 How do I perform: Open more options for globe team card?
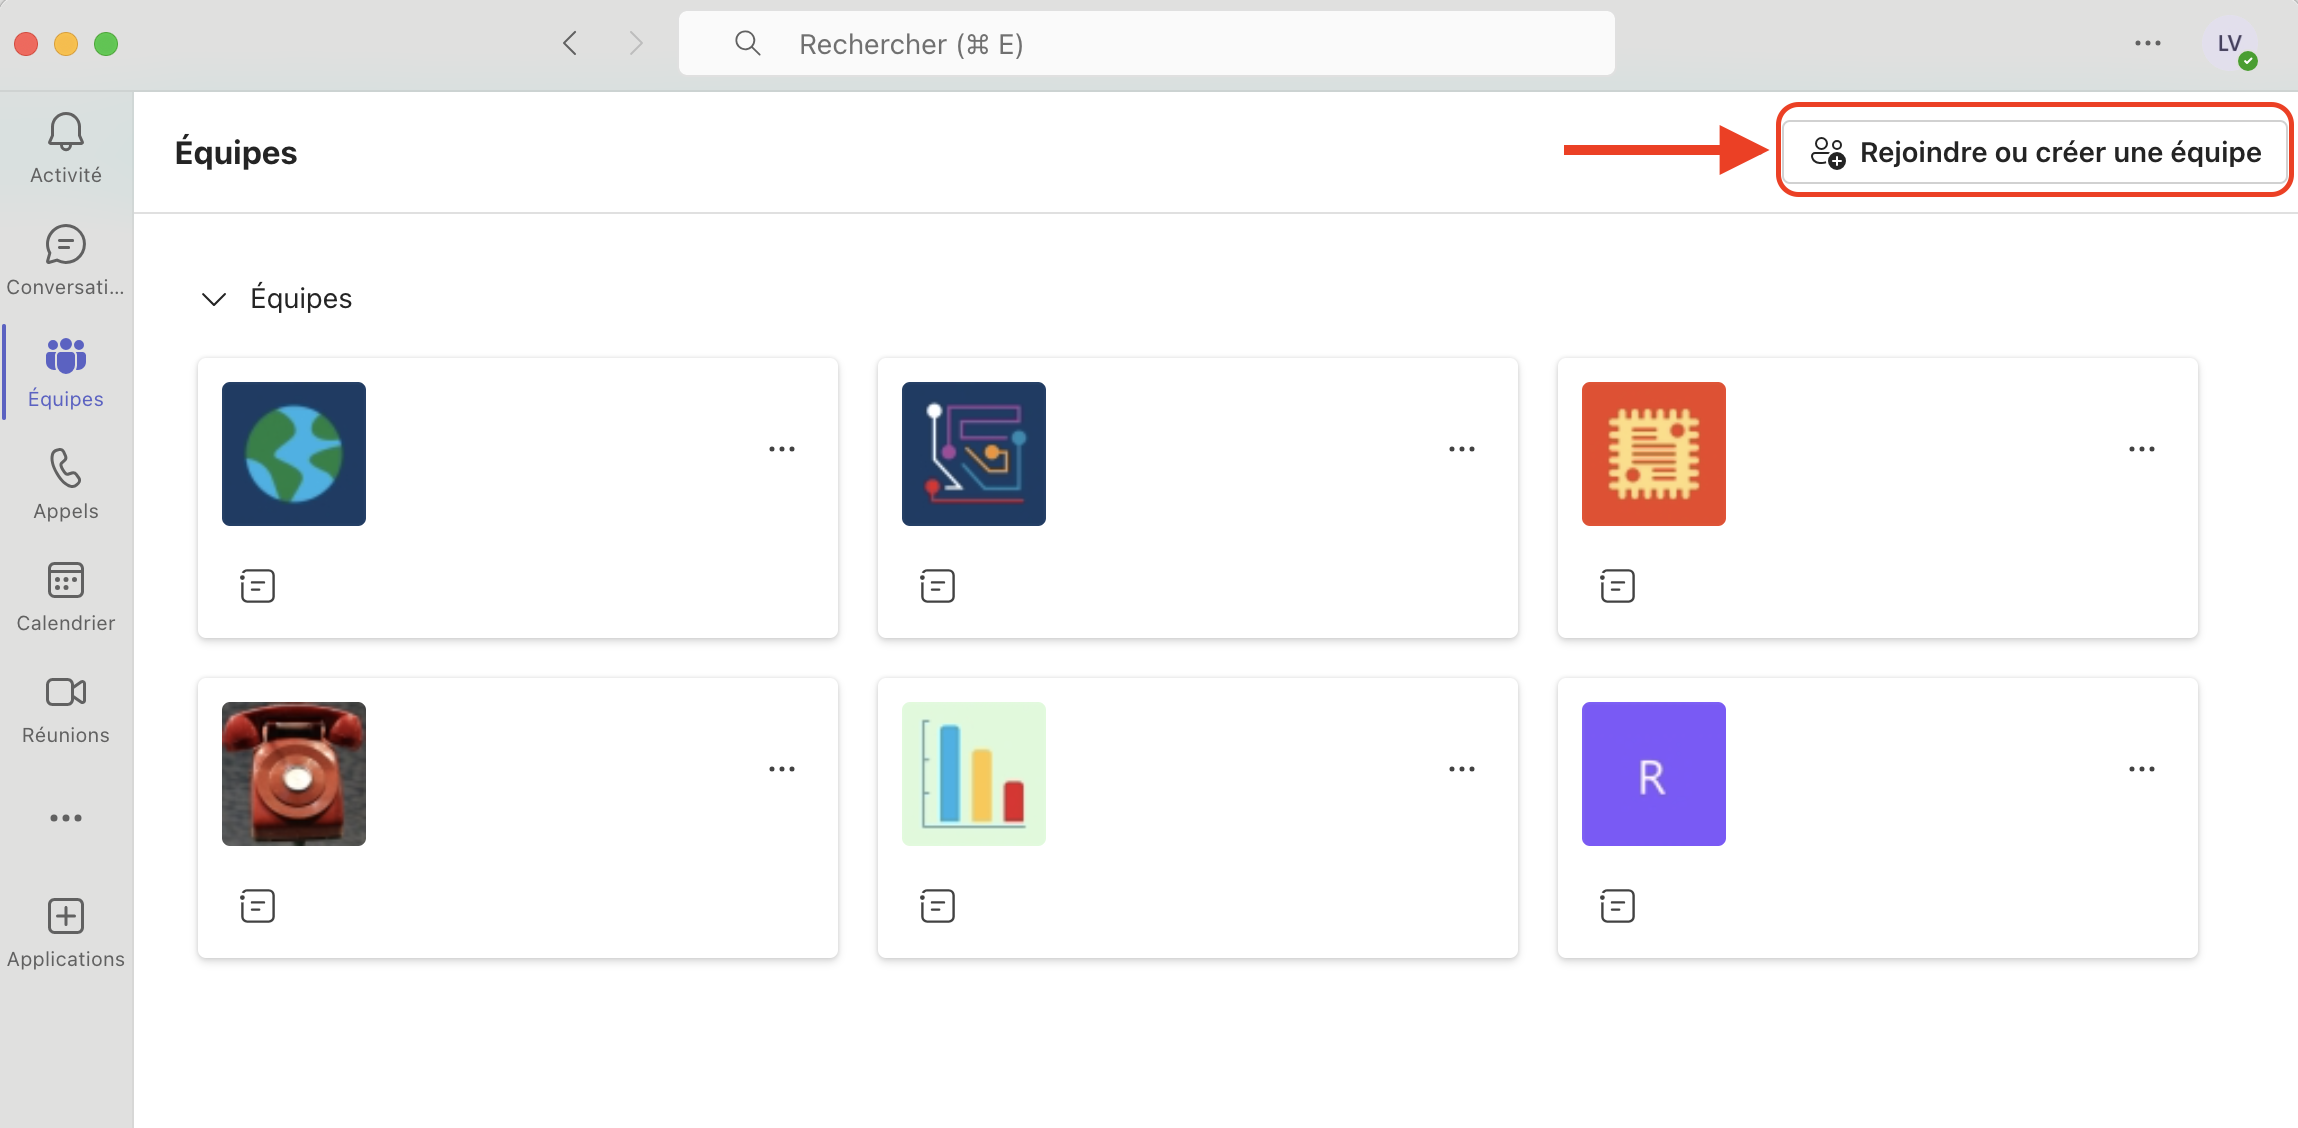click(782, 449)
